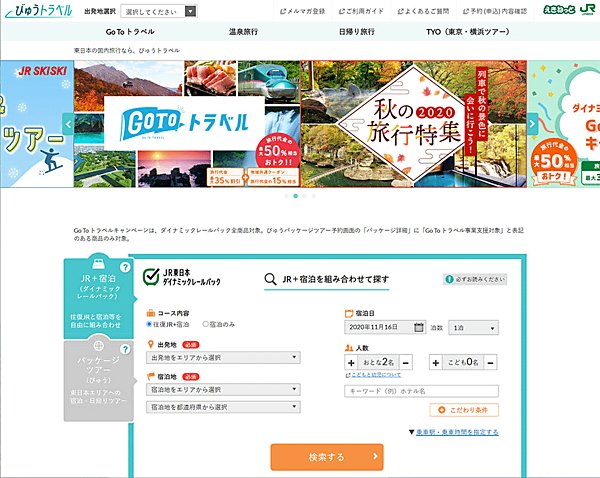Screen dimensions: 600x478
Task: Decrease child count with minus button
Action: point(491,362)
